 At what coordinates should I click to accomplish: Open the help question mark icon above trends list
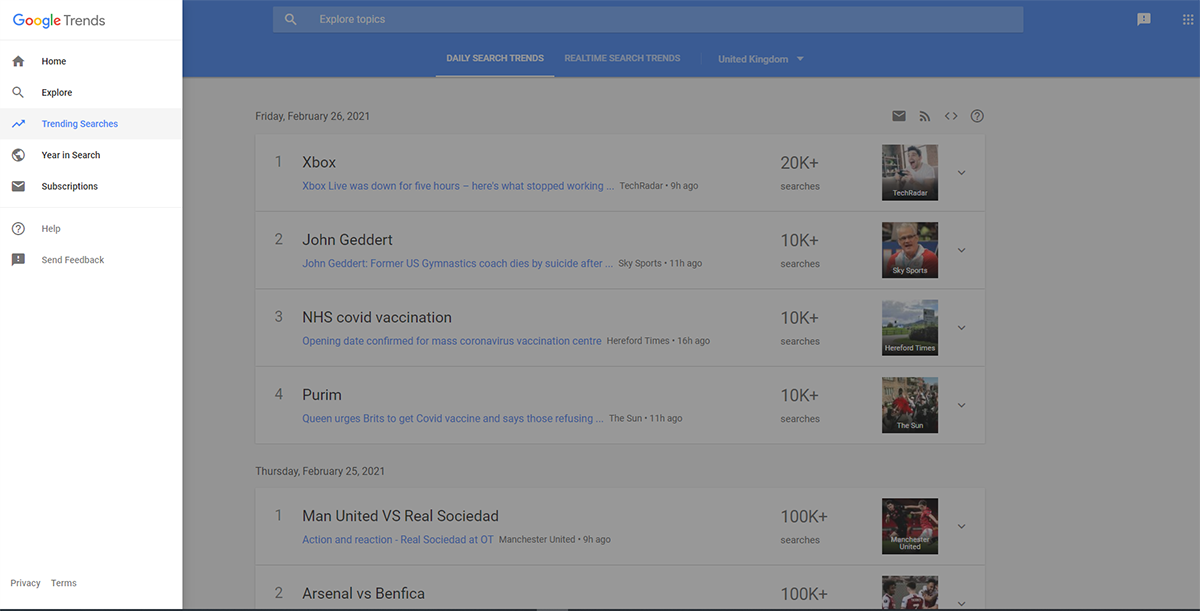click(x=977, y=116)
